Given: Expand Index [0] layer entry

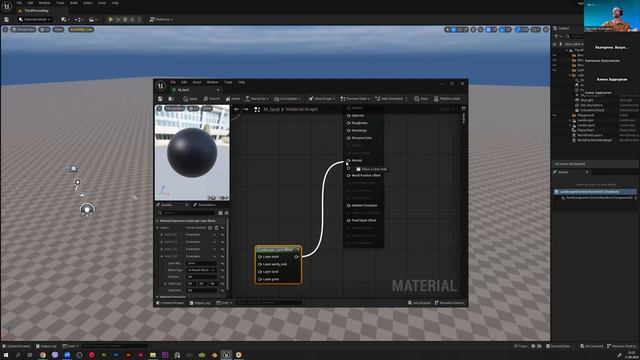Looking at the screenshot, I should coord(162,235).
